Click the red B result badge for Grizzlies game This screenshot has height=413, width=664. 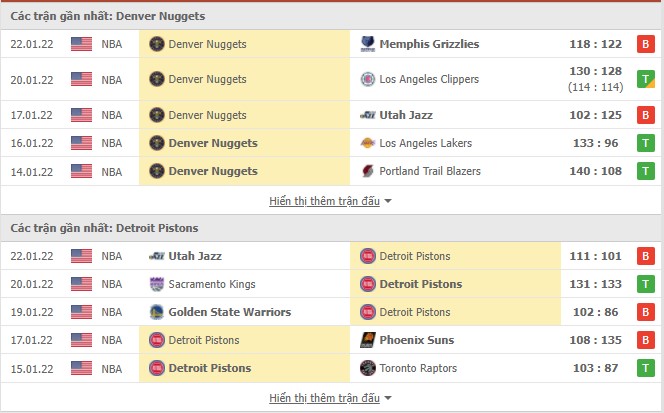point(647,44)
